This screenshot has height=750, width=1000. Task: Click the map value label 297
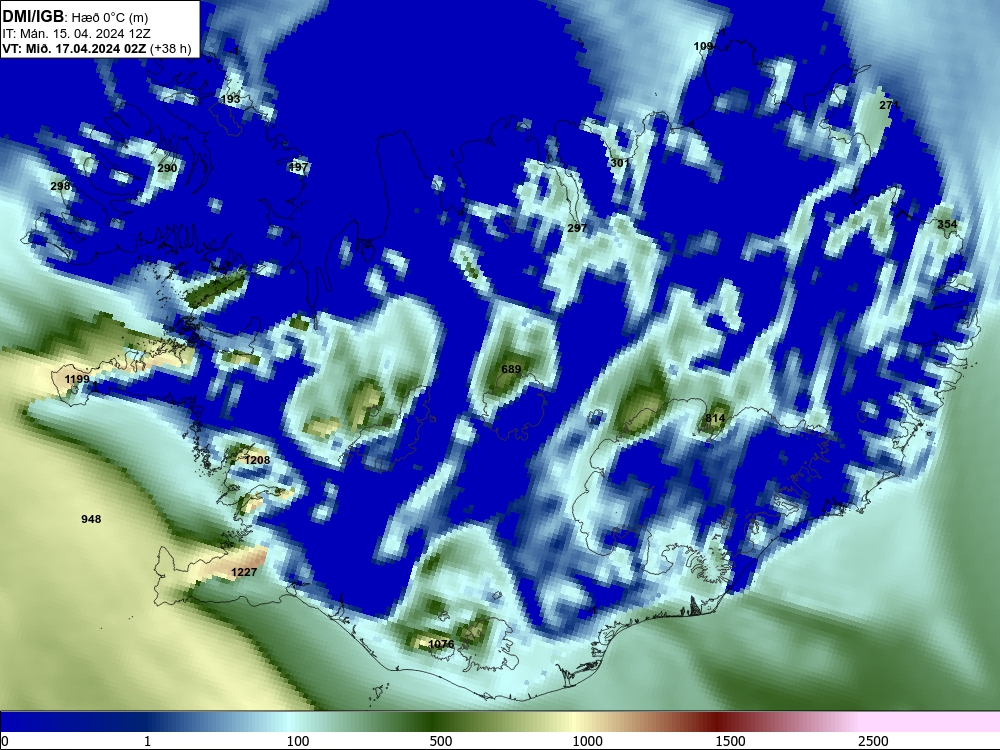(577, 228)
